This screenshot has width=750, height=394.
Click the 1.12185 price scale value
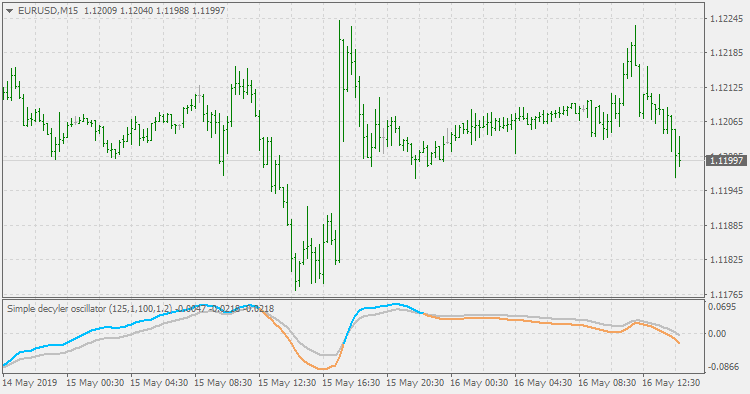point(727,53)
